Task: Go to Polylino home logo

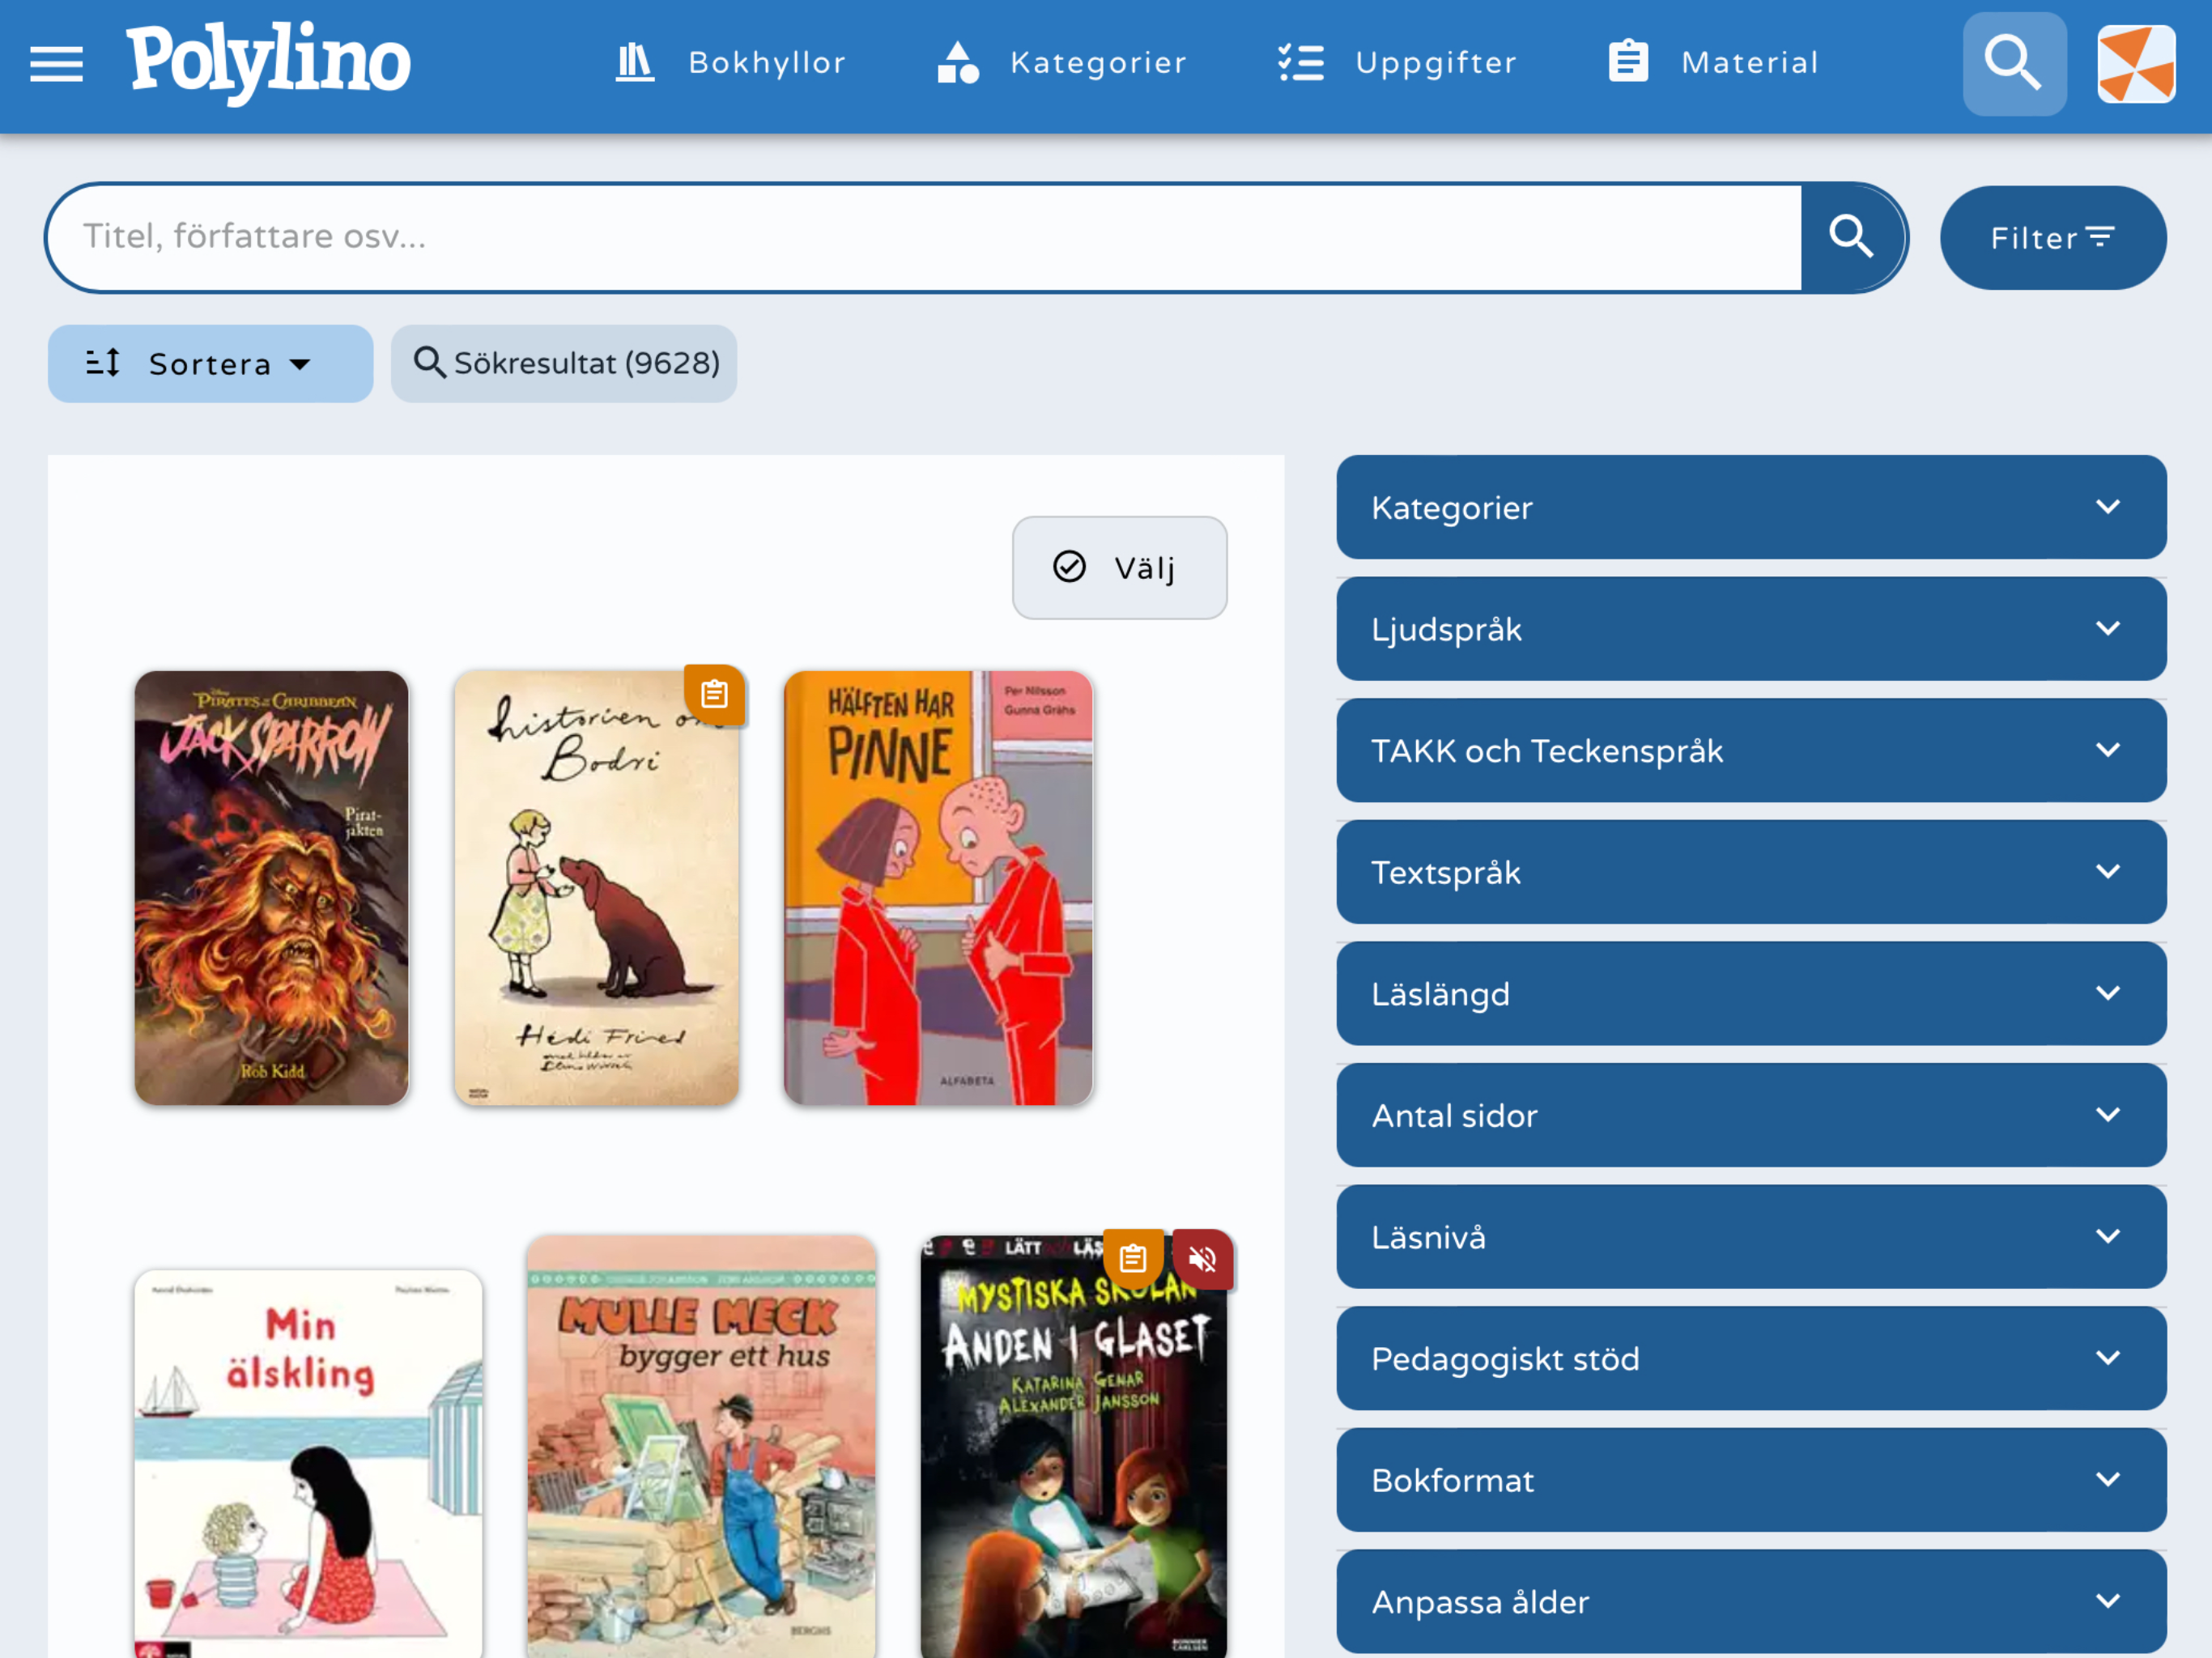Action: (x=268, y=62)
